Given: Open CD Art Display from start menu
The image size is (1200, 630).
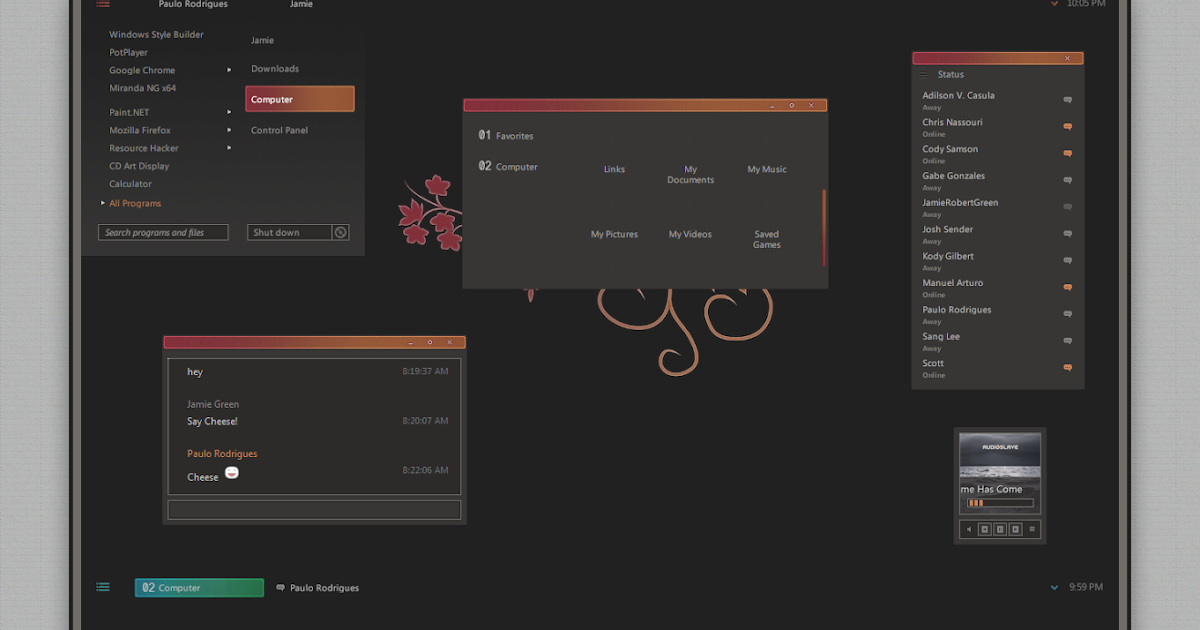Looking at the screenshot, I should [139, 166].
